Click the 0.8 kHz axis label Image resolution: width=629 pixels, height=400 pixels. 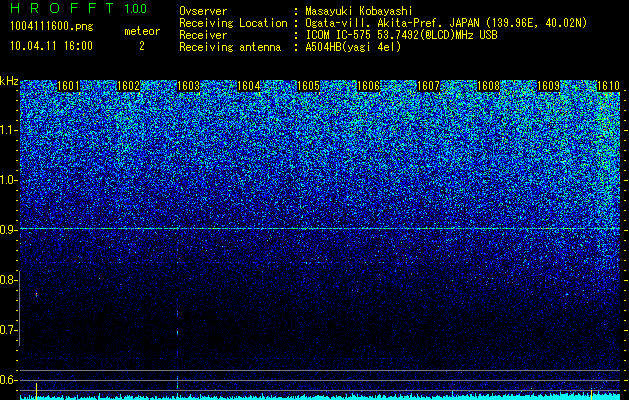7,280
